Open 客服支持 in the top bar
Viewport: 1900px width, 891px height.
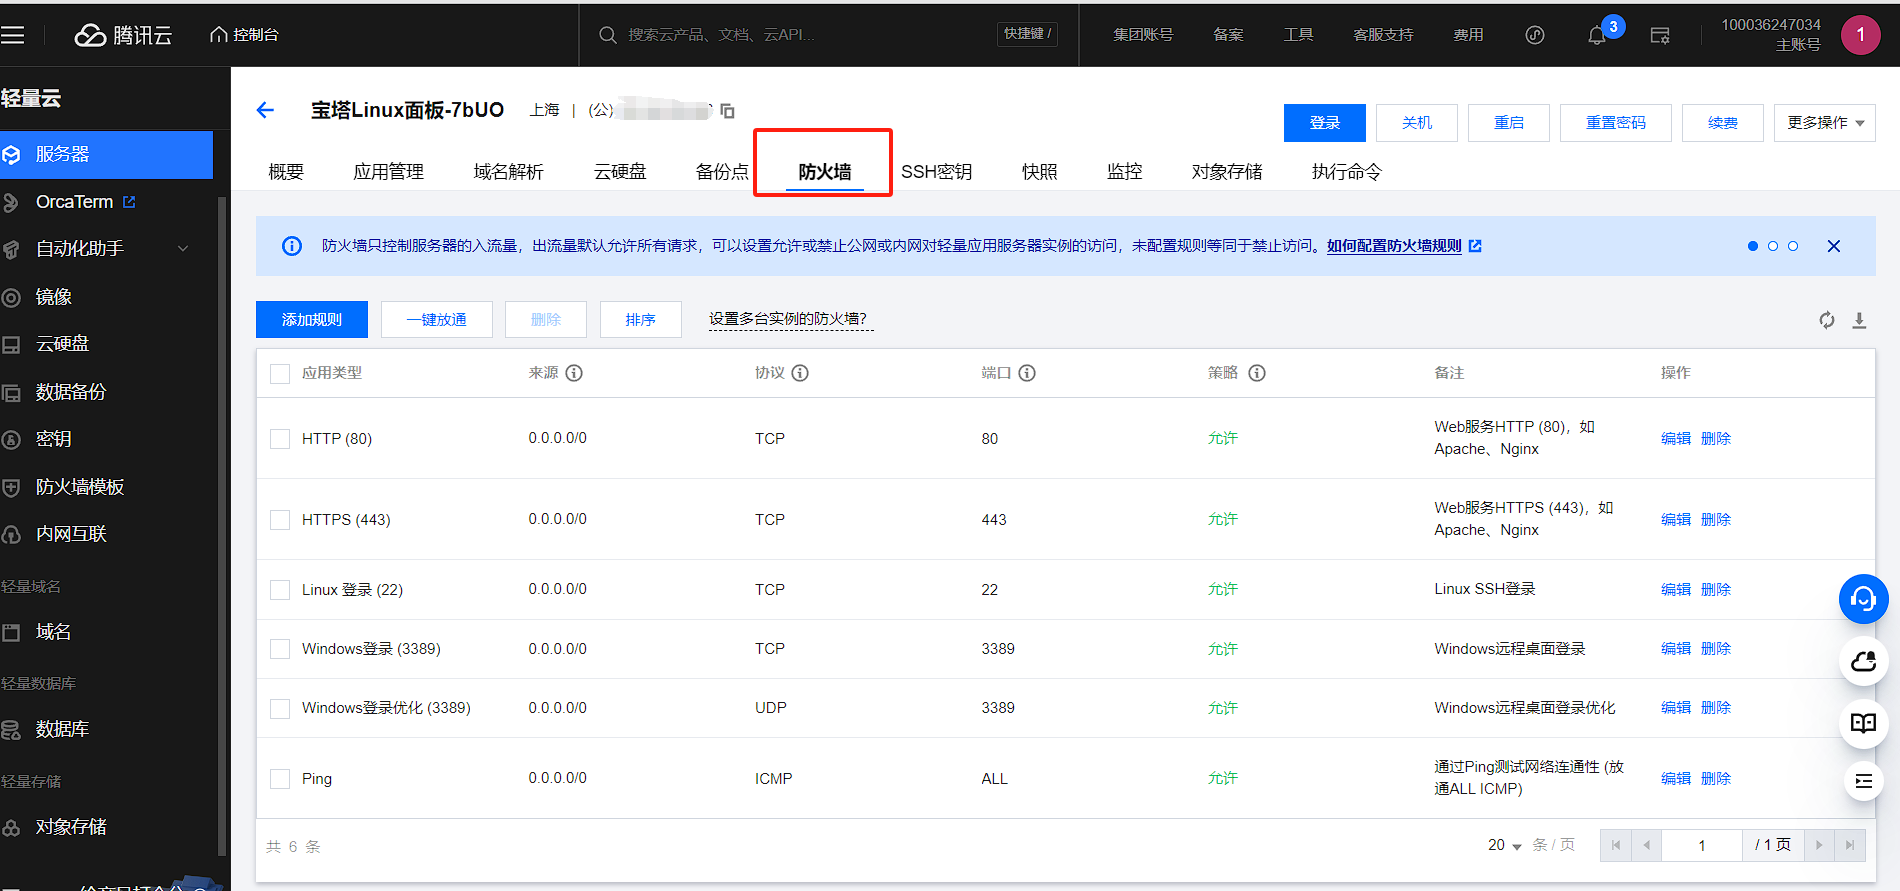click(x=1383, y=35)
